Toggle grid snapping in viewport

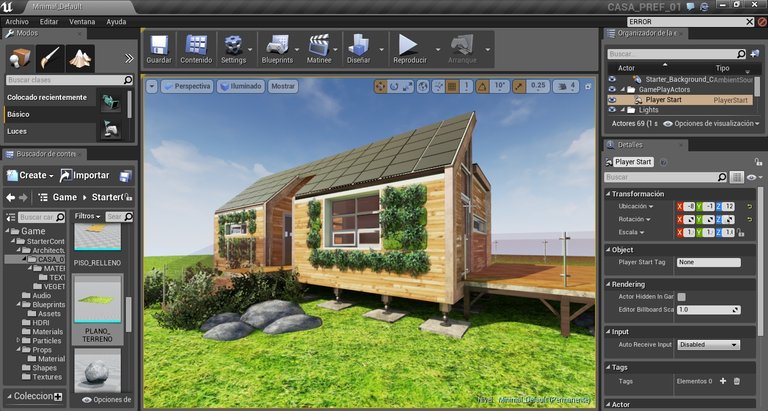tap(452, 87)
